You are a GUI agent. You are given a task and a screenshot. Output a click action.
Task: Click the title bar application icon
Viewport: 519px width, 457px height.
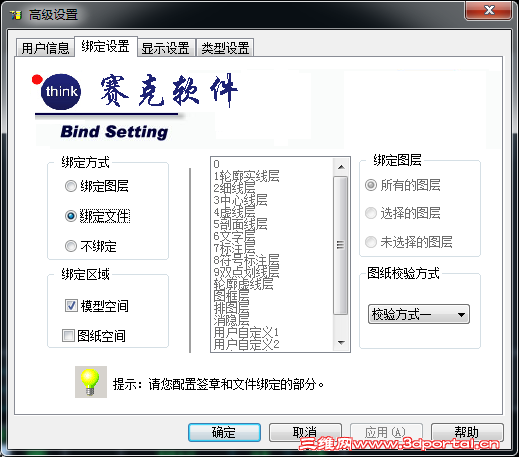(x=15, y=15)
